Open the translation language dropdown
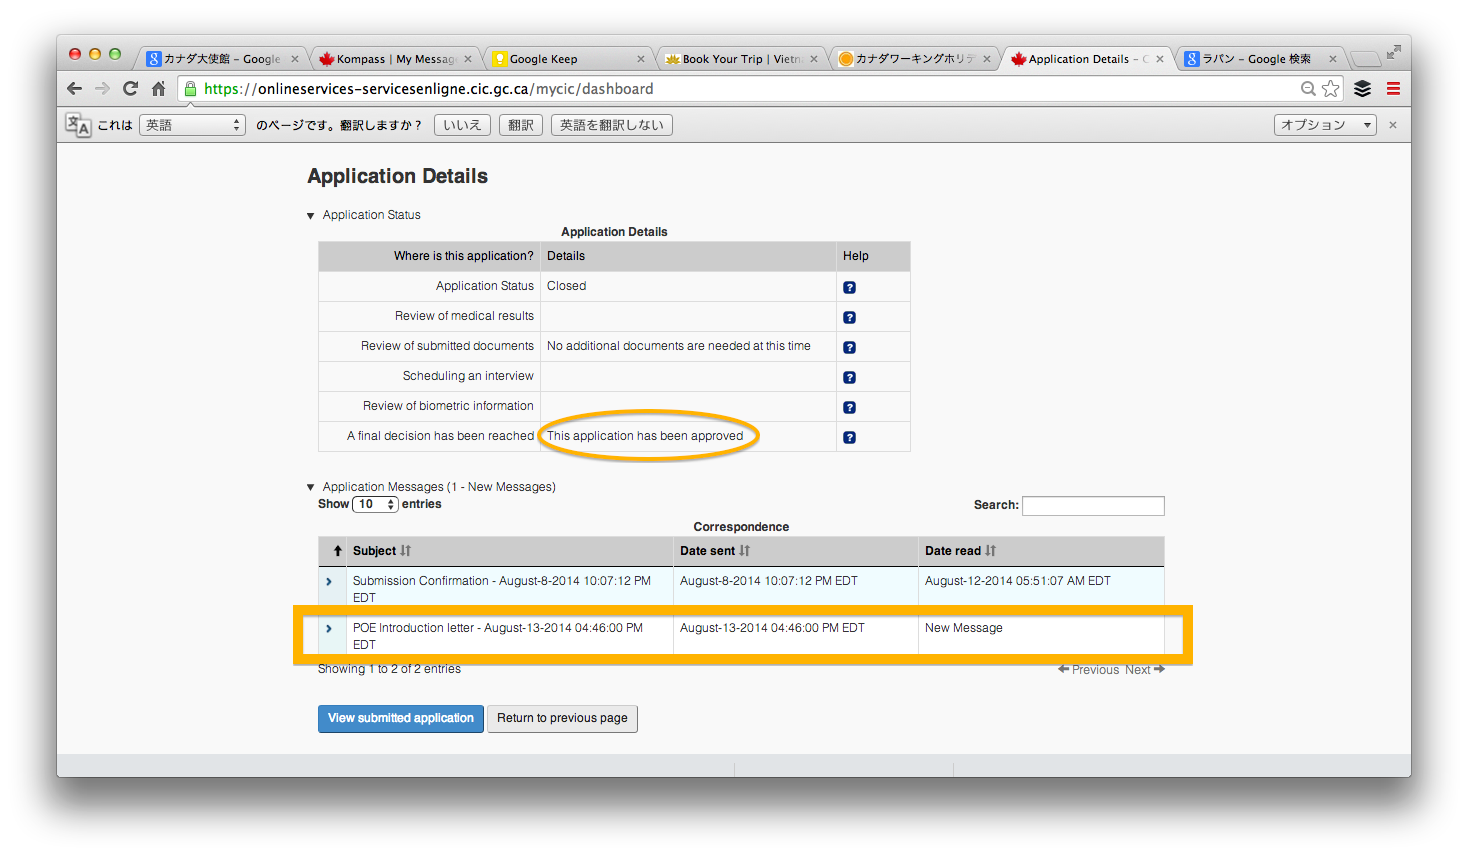This screenshot has width=1468, height=856. pyautogui.click(x=192, y=125)
